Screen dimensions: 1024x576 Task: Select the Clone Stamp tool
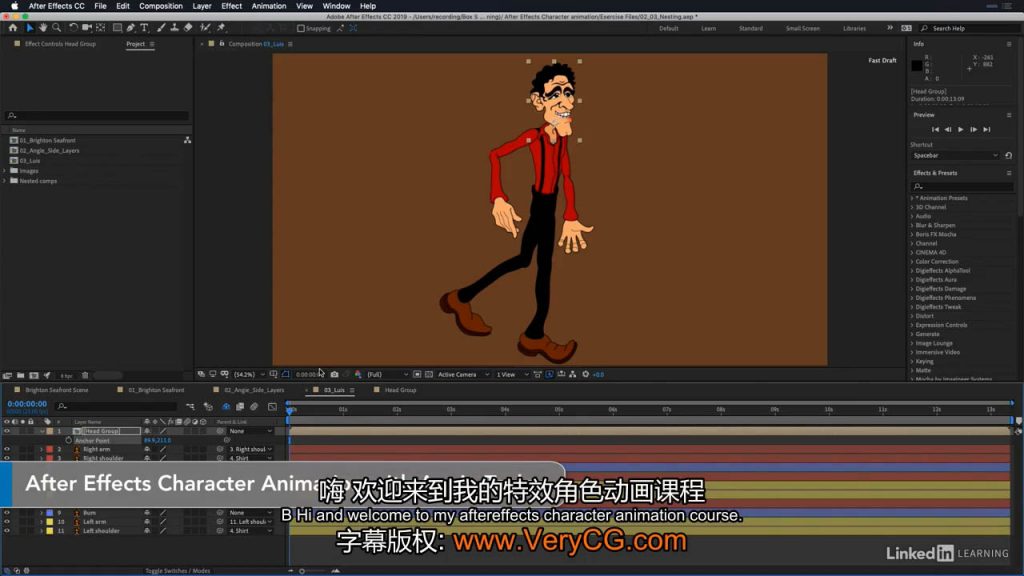174,28
